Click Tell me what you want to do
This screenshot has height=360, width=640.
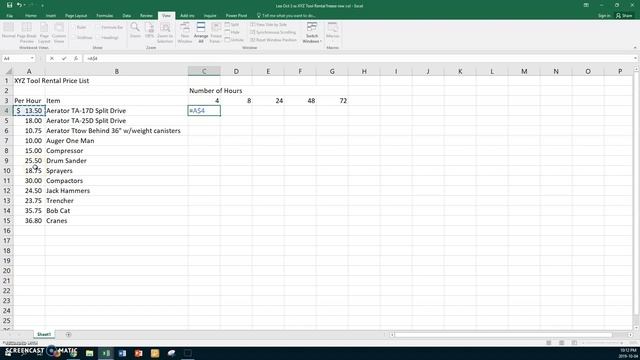286,16
